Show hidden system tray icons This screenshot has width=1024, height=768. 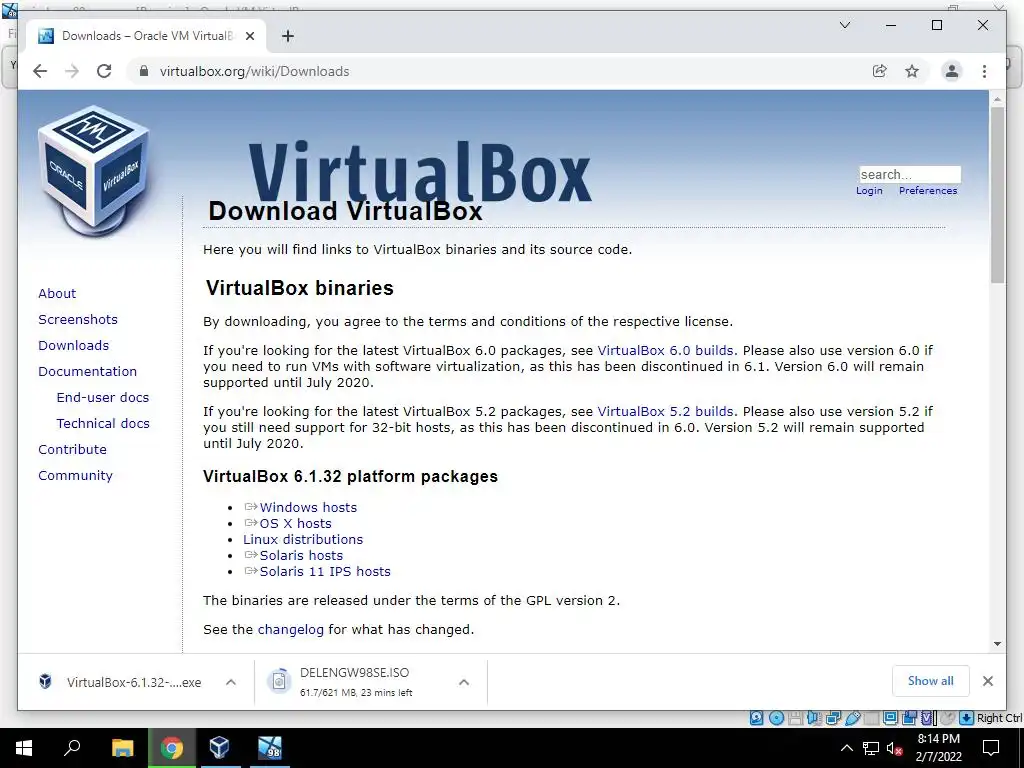click(846, 748)
